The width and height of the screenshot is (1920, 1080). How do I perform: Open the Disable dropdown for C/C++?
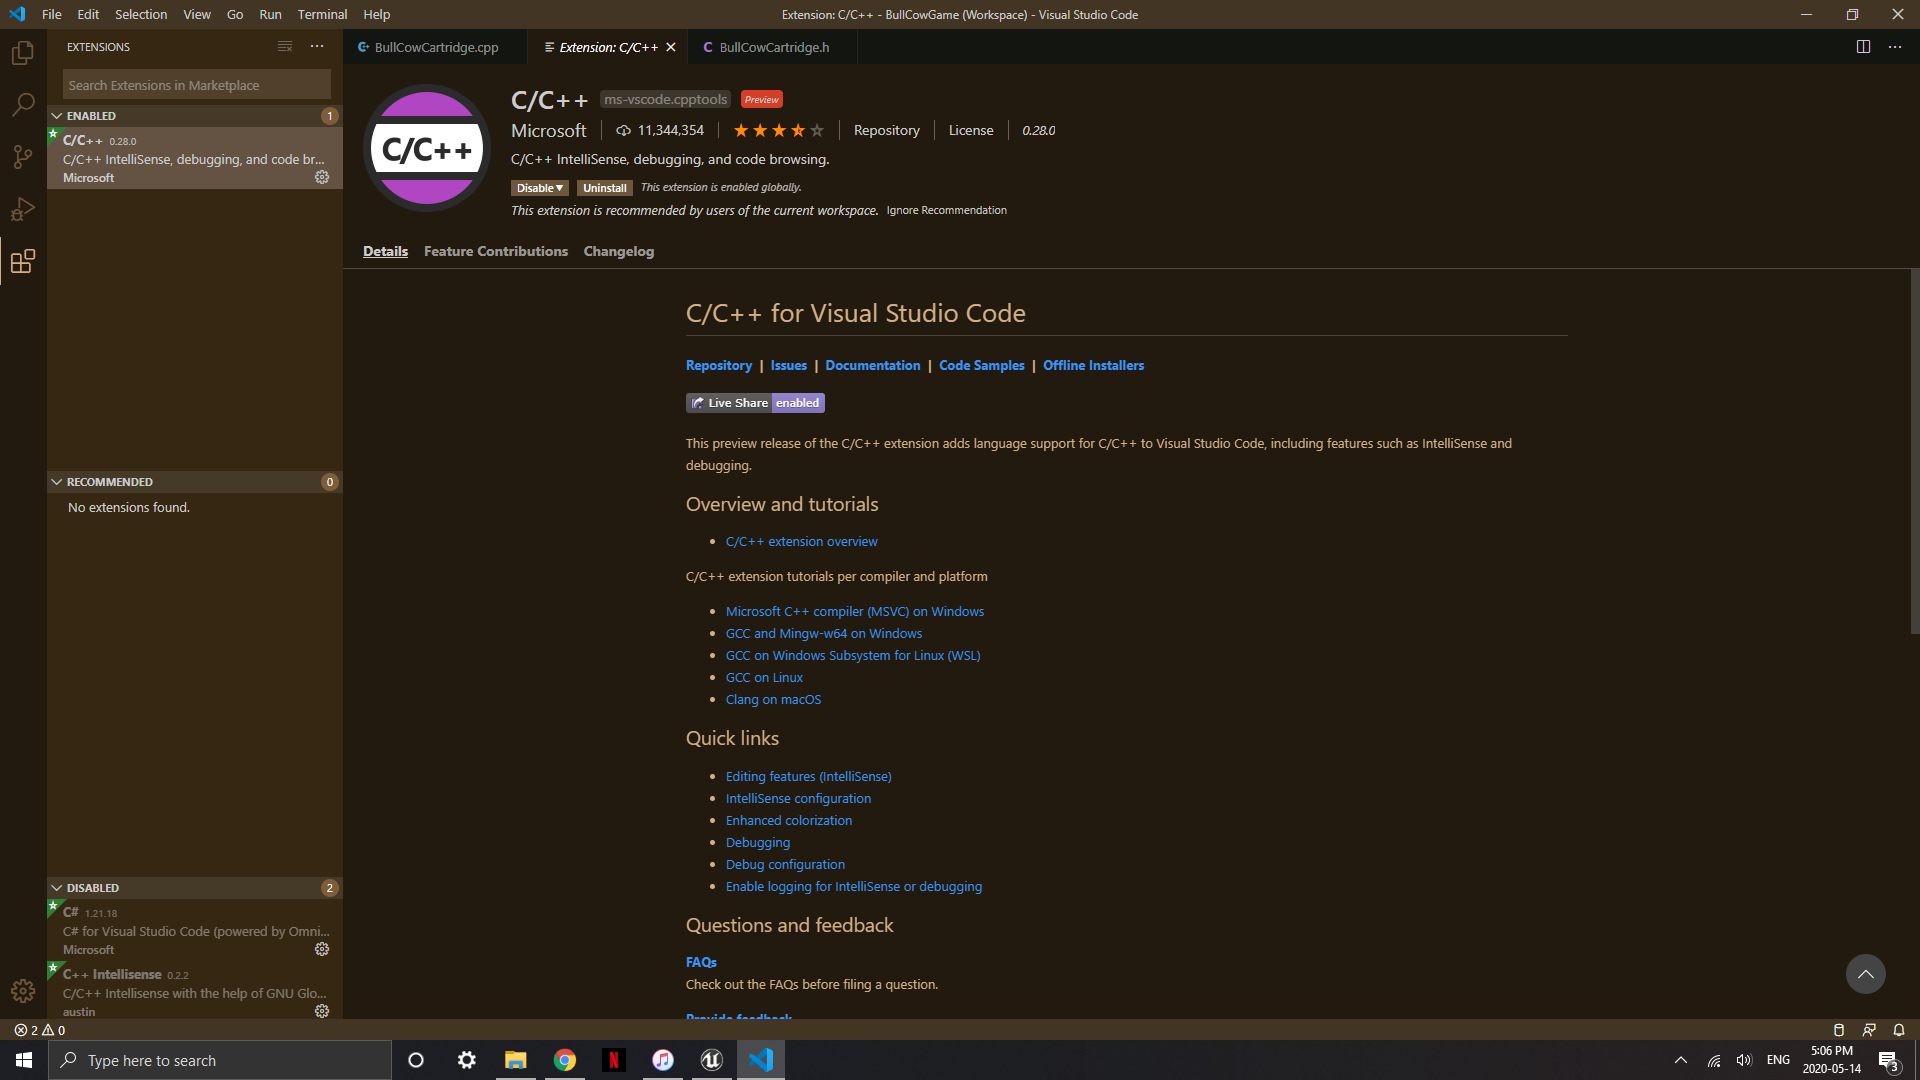click(539, 187)
